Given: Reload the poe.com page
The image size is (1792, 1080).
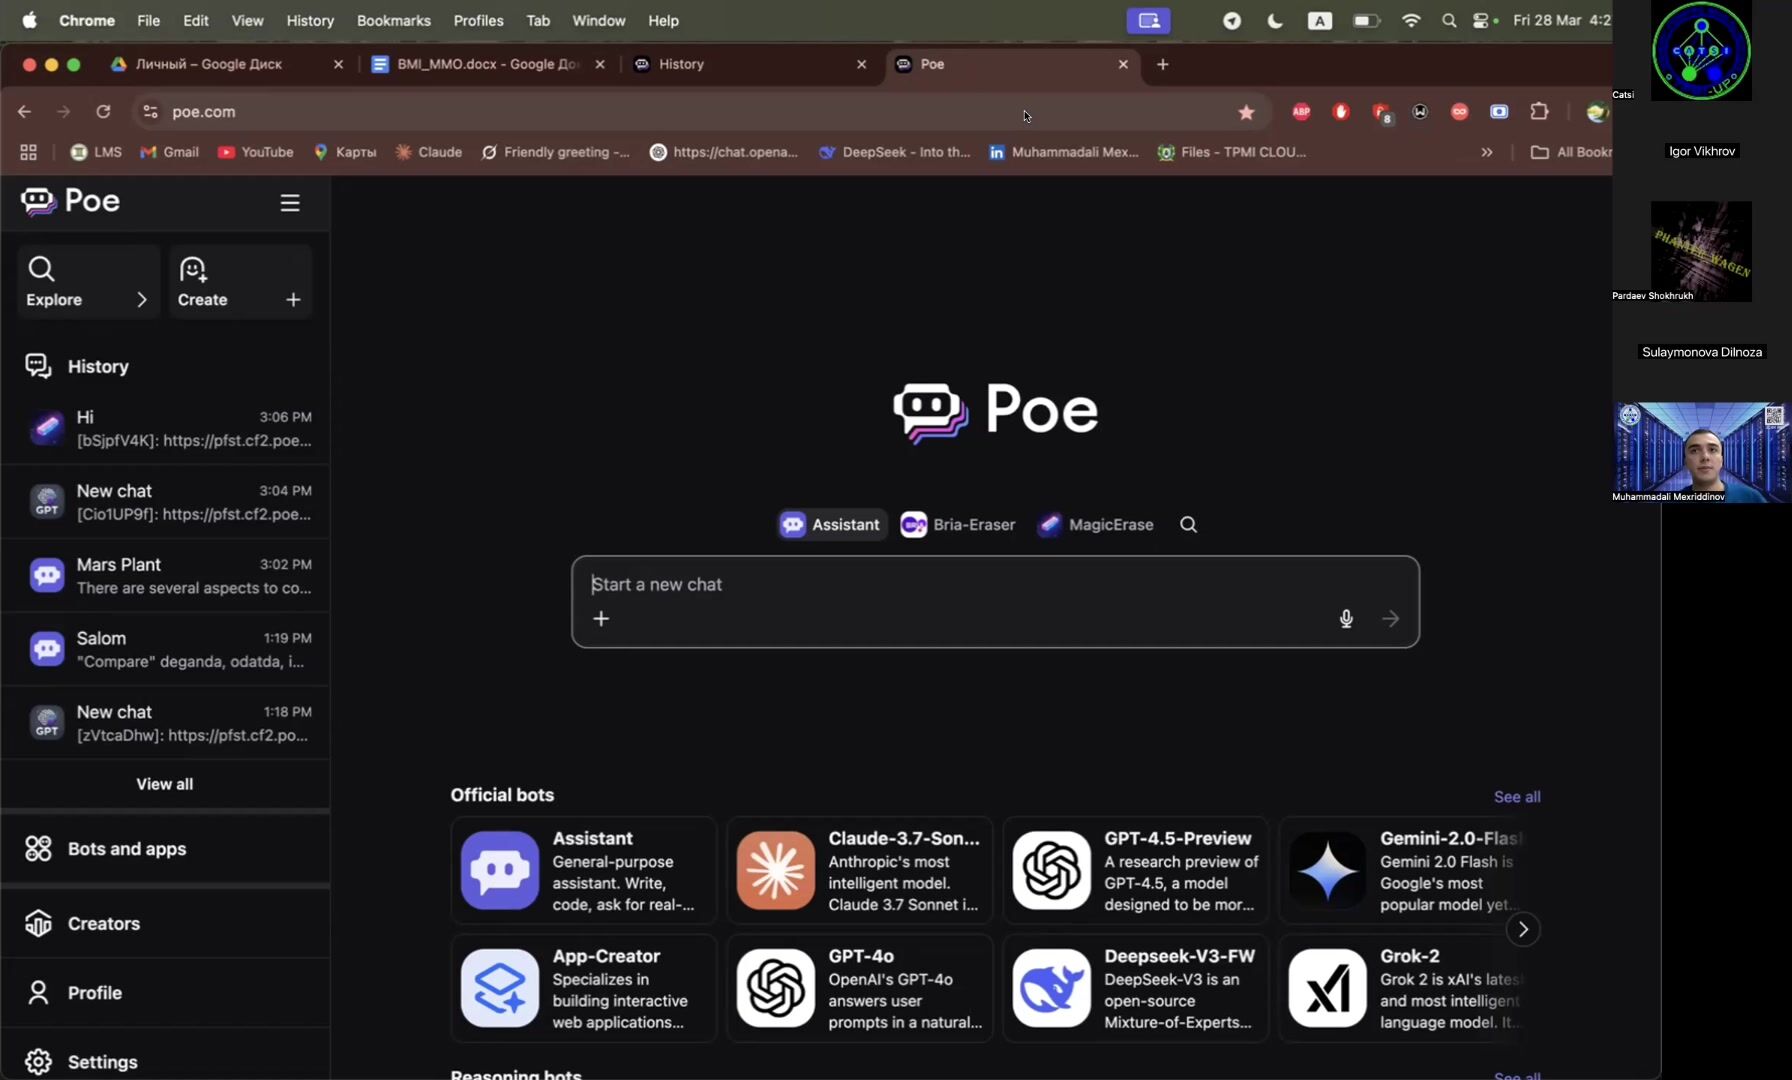Looking at the screenshot, I should 103,112.
